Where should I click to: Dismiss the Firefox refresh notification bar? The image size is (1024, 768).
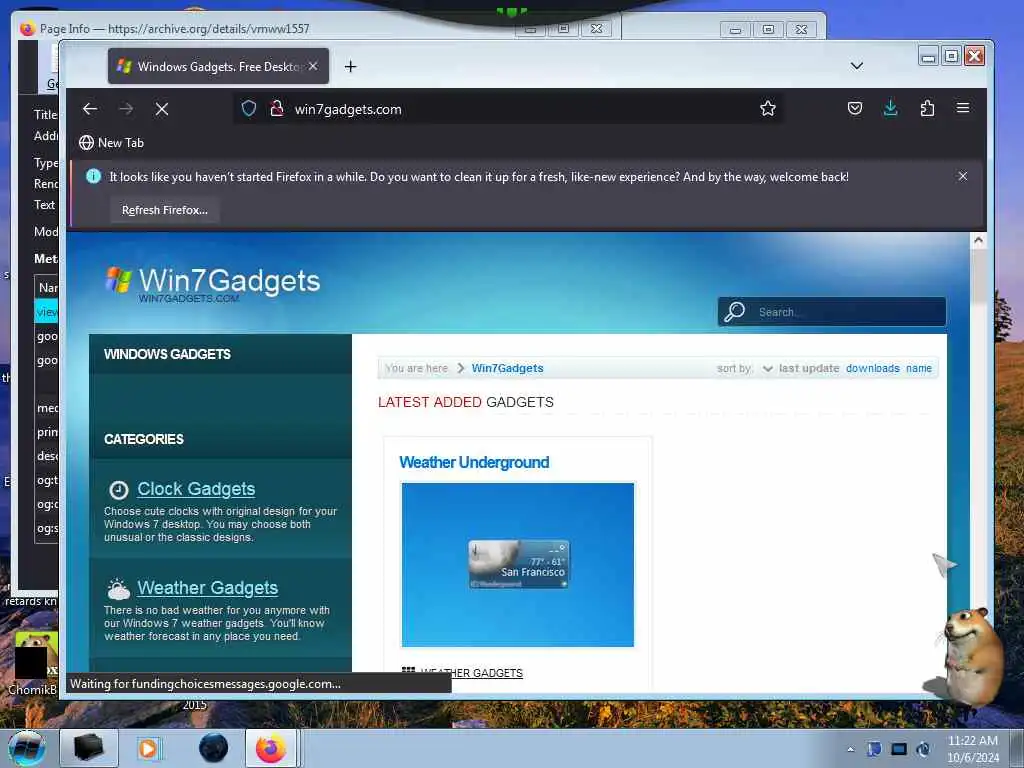click(x=963, y=176)
